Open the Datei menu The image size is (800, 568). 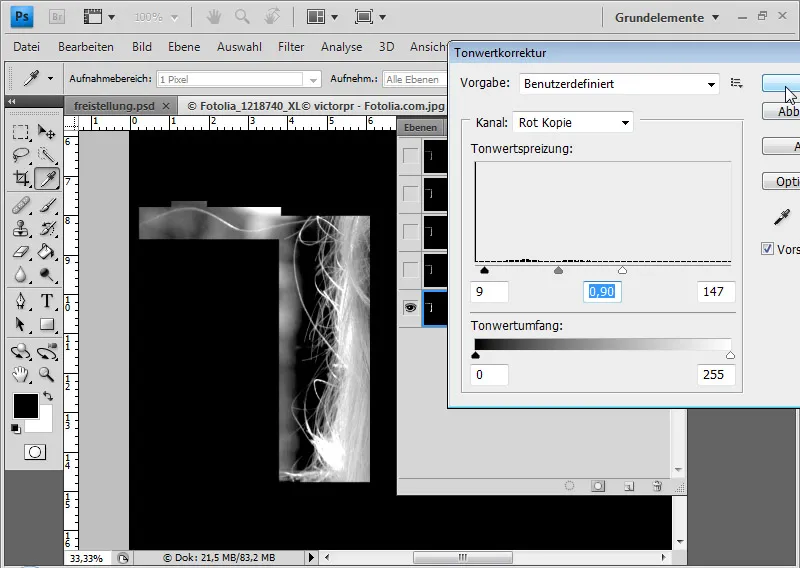coord(27,47)
